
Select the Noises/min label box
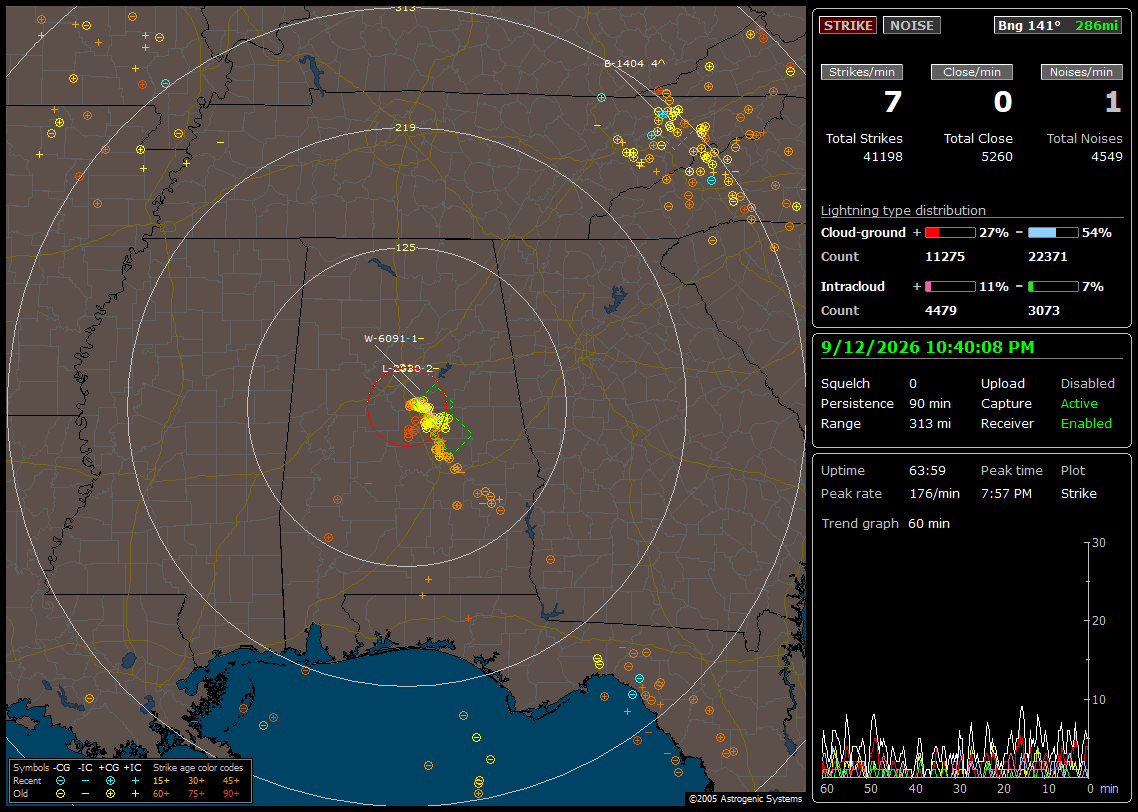pos(1081,72)
